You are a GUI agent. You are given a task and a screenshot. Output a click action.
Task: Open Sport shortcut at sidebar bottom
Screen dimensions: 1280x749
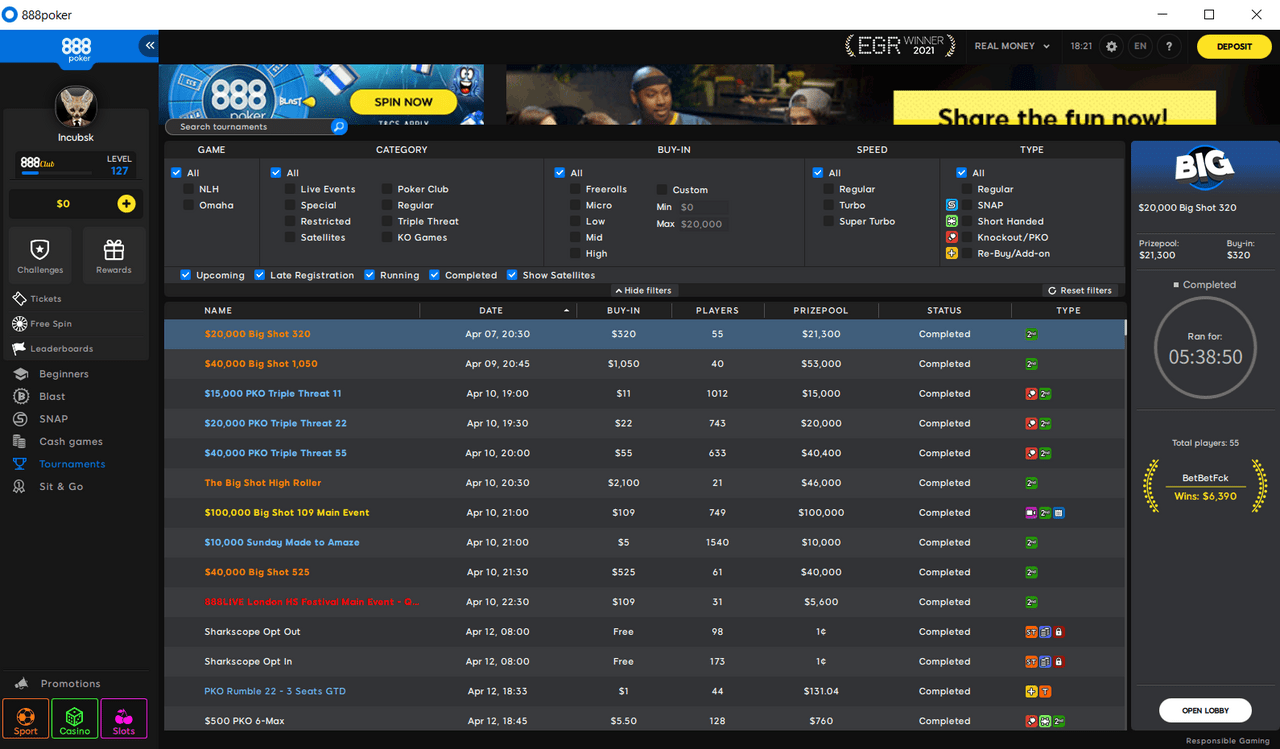[26, 718]
